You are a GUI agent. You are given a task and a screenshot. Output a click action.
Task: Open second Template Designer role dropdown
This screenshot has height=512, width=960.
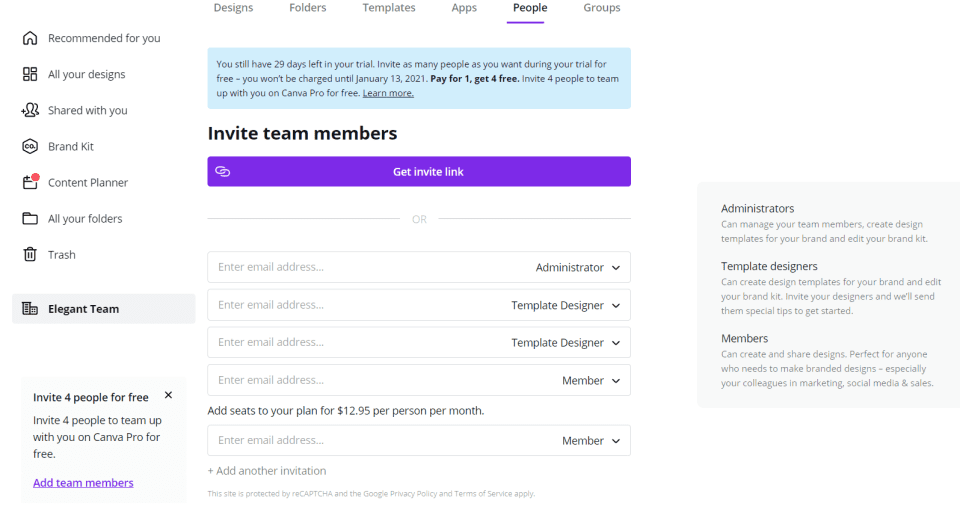click(566, 343)
